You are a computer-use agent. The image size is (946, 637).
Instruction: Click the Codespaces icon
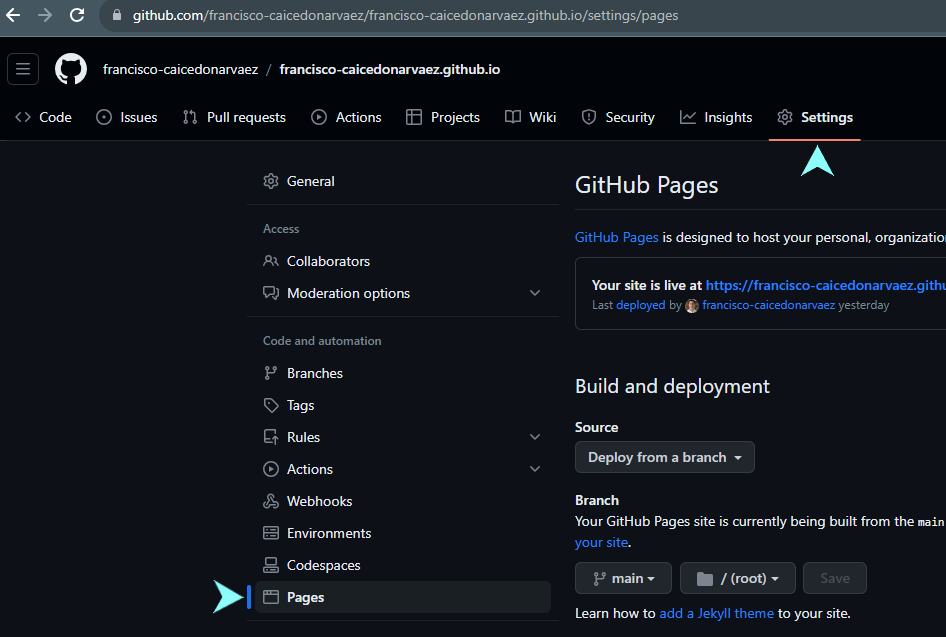click(x=271, y=565)
